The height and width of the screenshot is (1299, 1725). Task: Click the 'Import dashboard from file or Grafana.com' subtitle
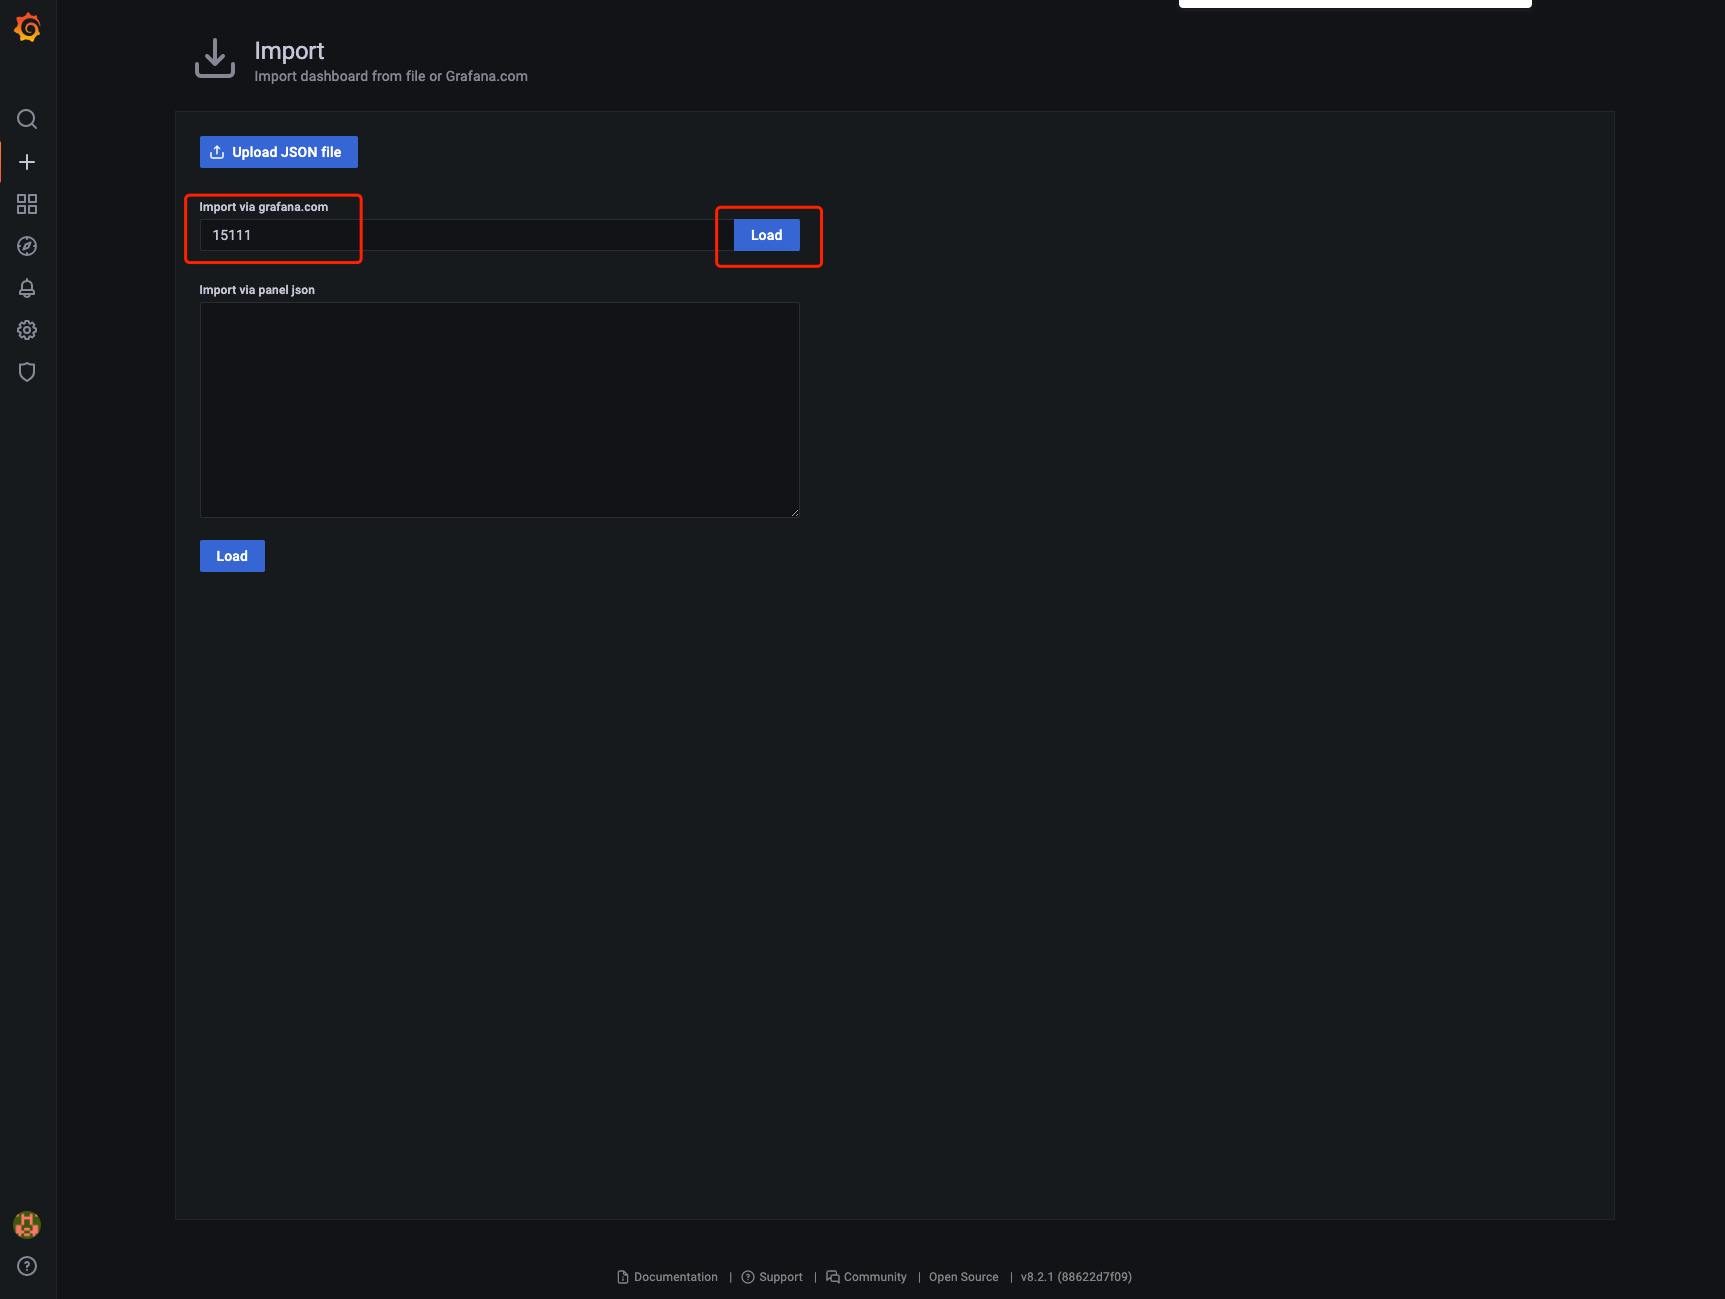(391, 76)
